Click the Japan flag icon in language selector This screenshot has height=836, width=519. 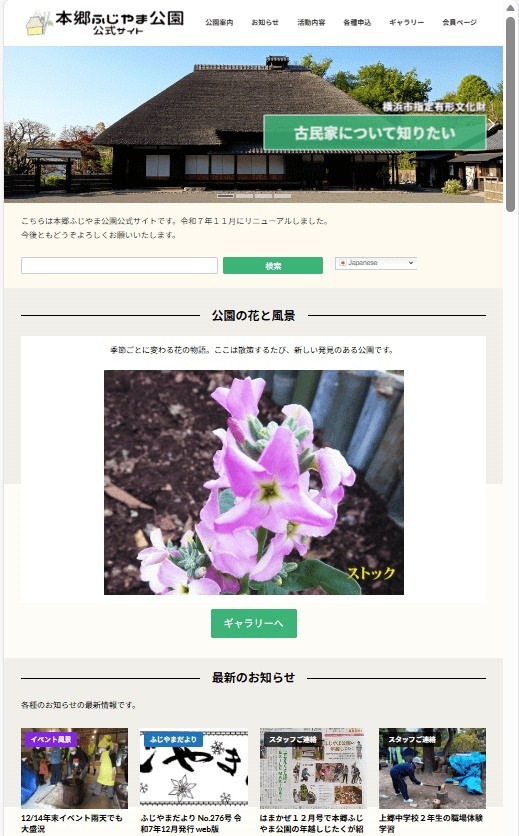tap(343, 263)
